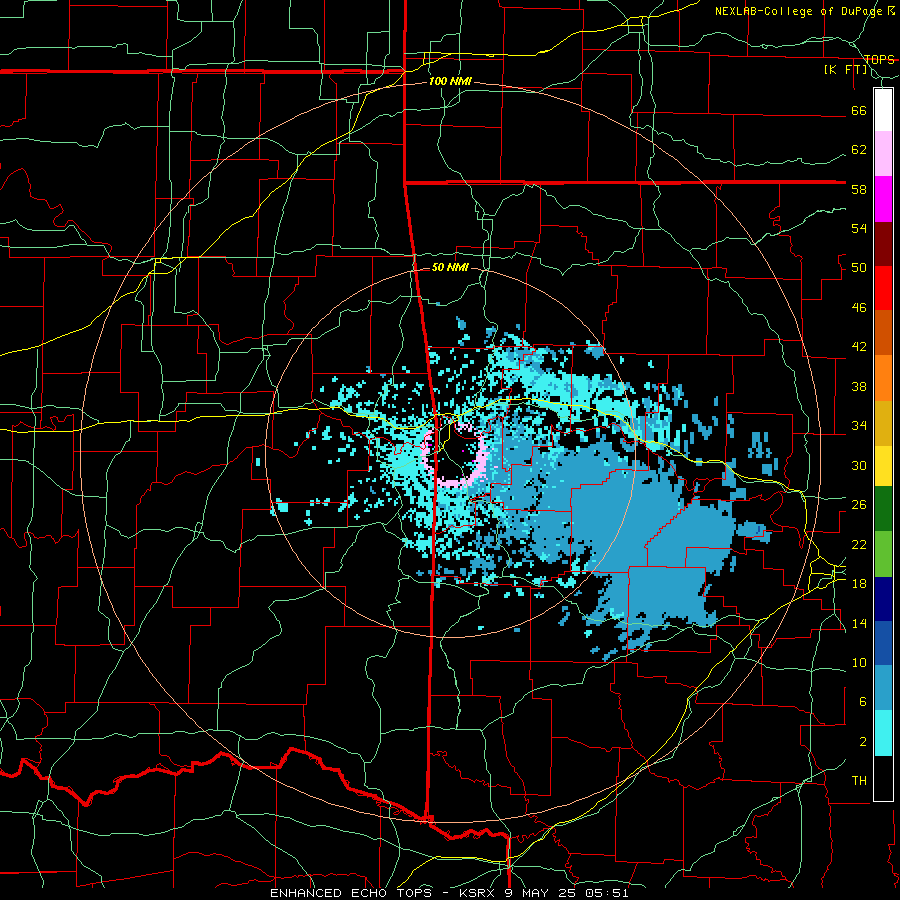Image resolution: width=900 pixels, height=900 pixels.
Task: Click the 34 value on the scale
Action: tap(859, 426)
